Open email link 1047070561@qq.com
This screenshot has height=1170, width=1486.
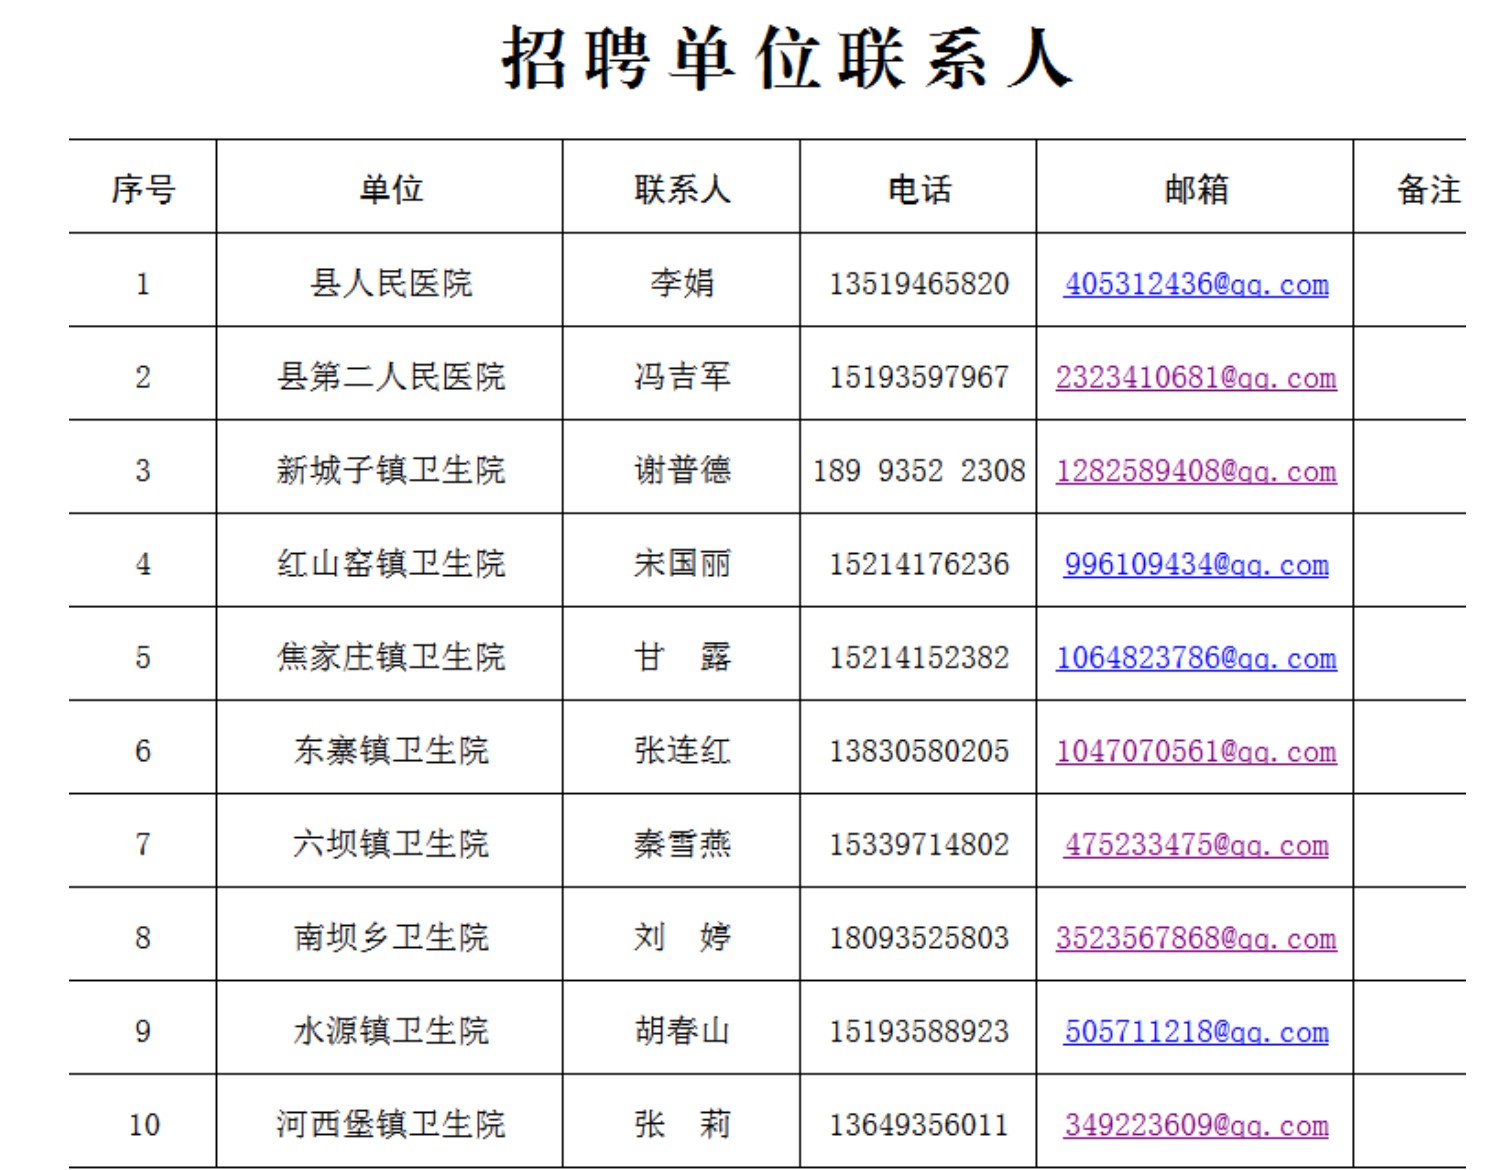(1196, 751)
